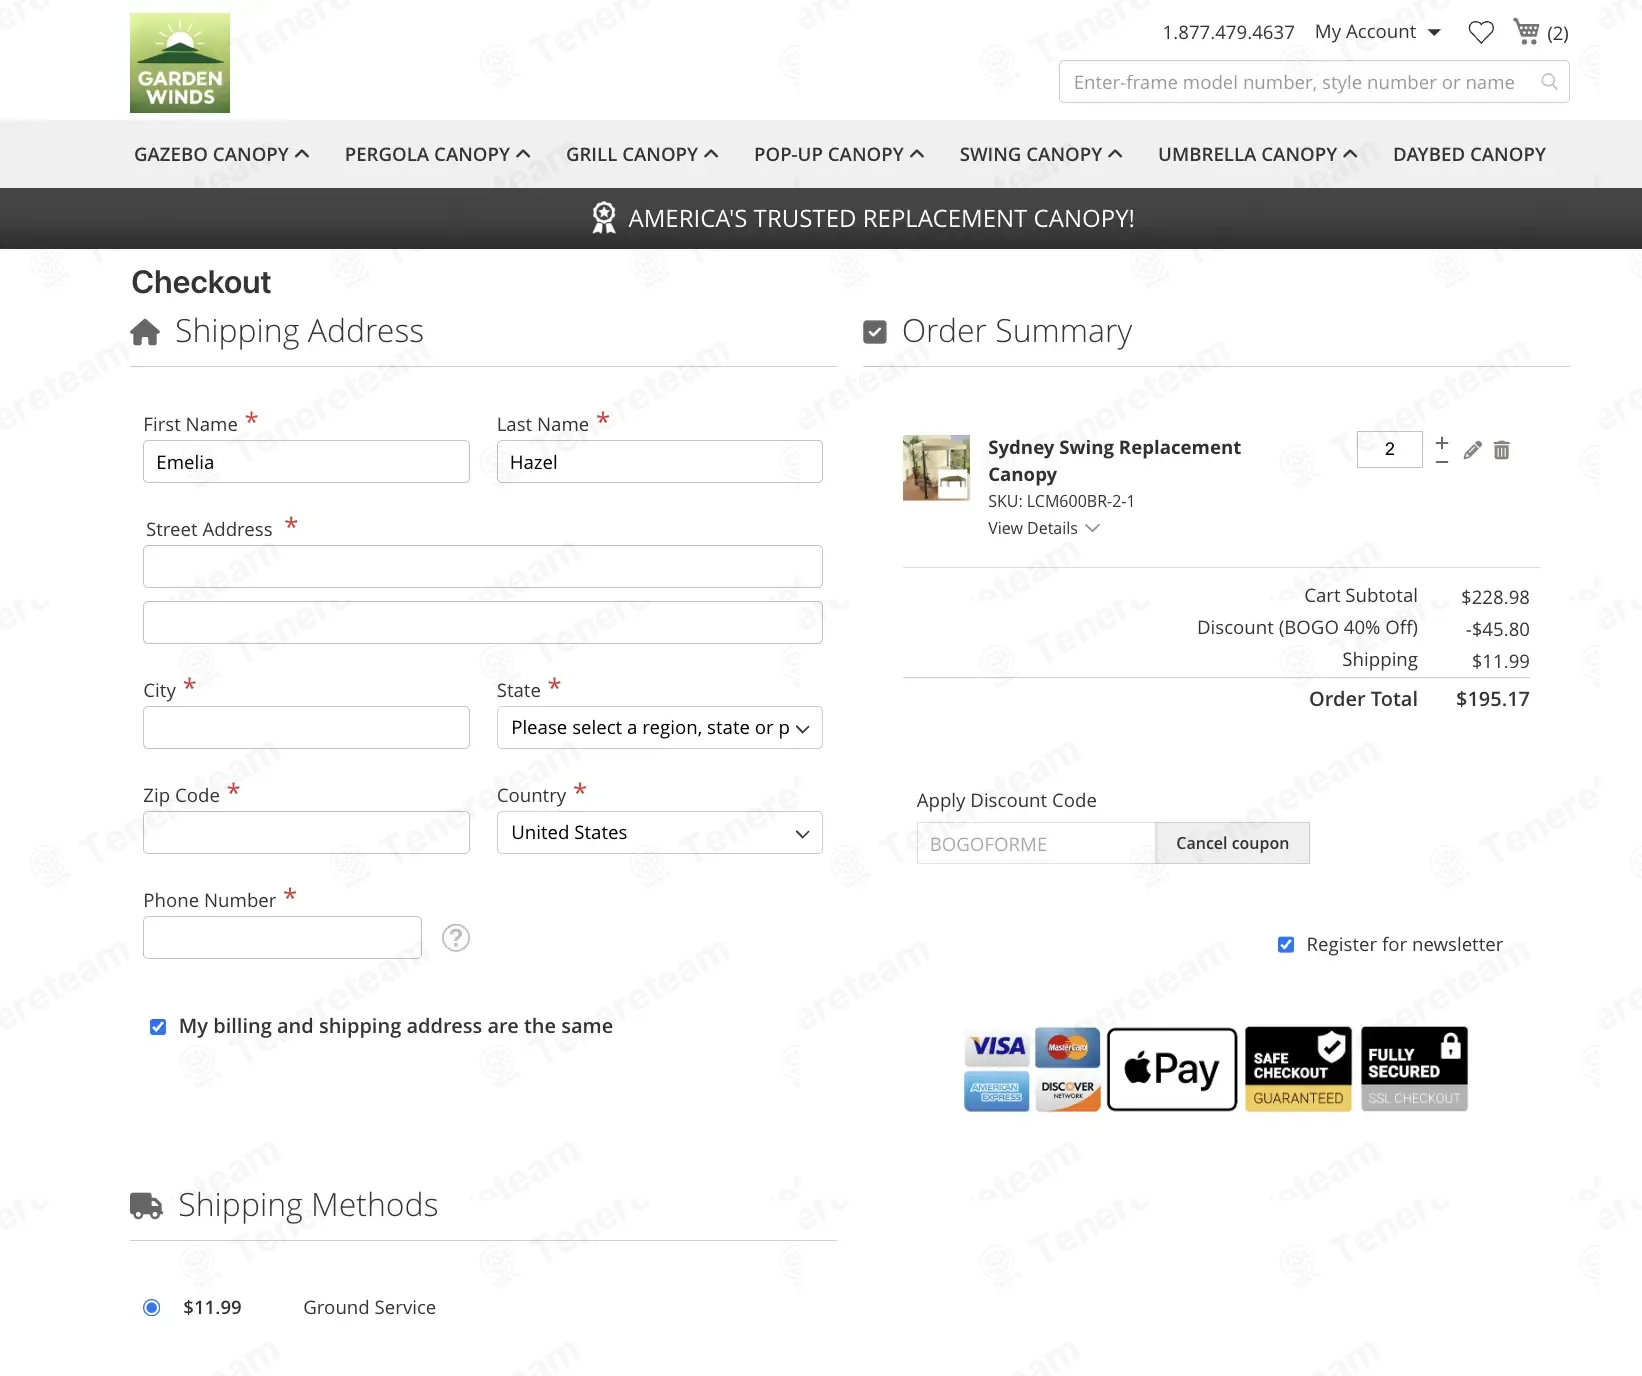The width and height of the screenshot is (1642, 1376).
Task: Click the search magnifier icon
Action: (1549, 82)
